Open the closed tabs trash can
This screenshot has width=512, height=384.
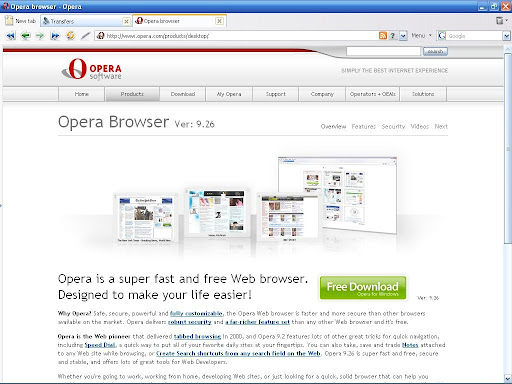[500, 21]
